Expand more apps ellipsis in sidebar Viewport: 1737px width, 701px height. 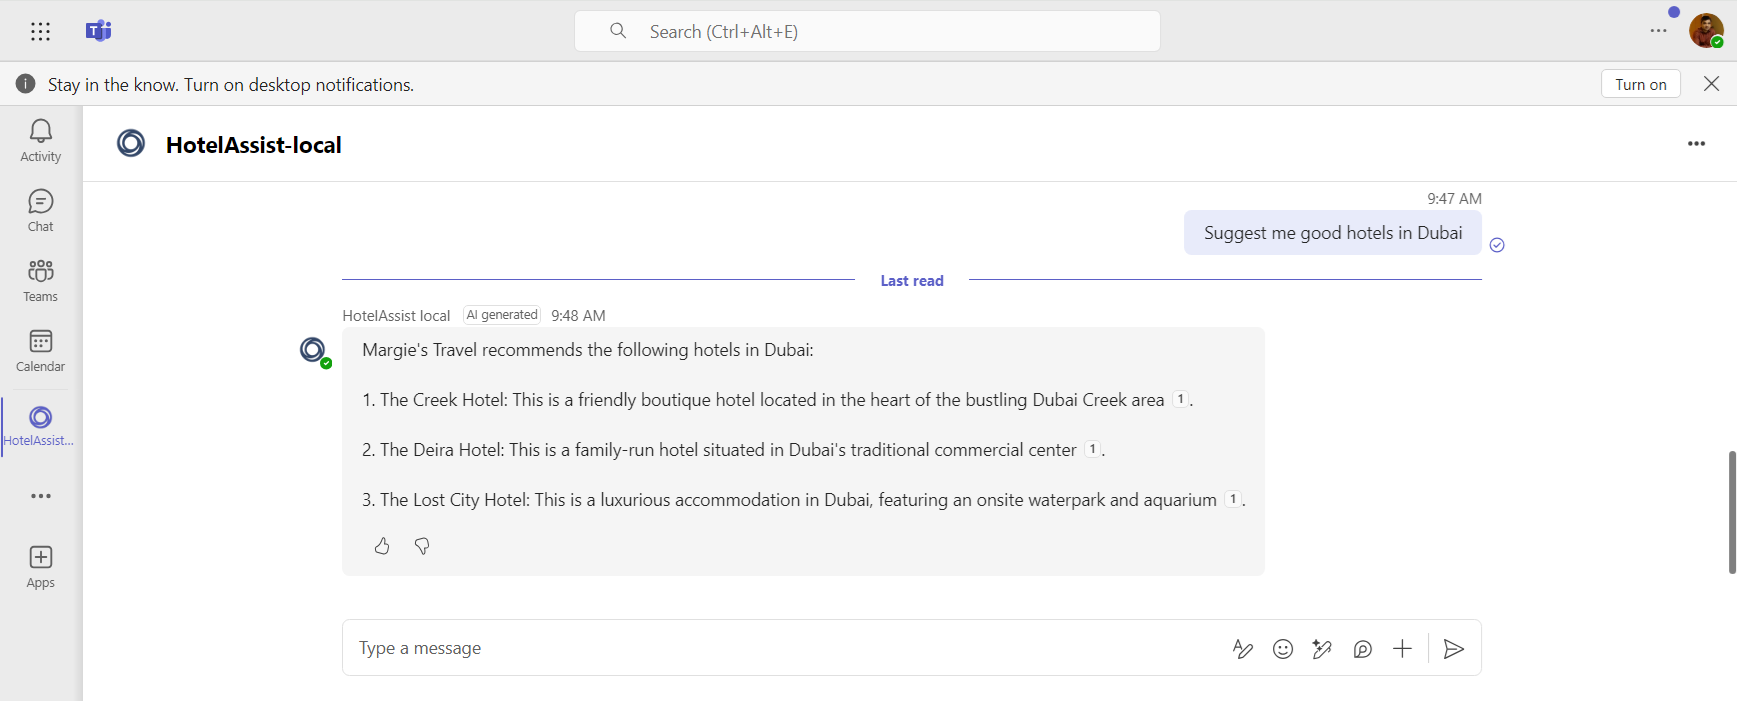click(40, 496)
